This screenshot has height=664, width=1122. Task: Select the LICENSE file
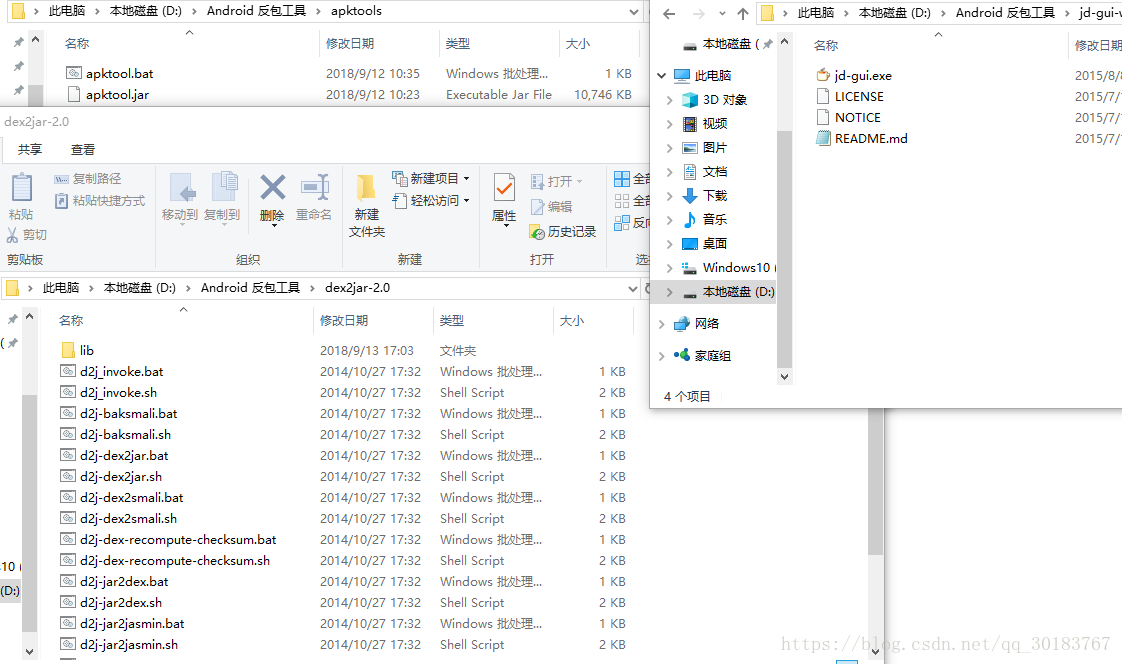pos(859,97)
